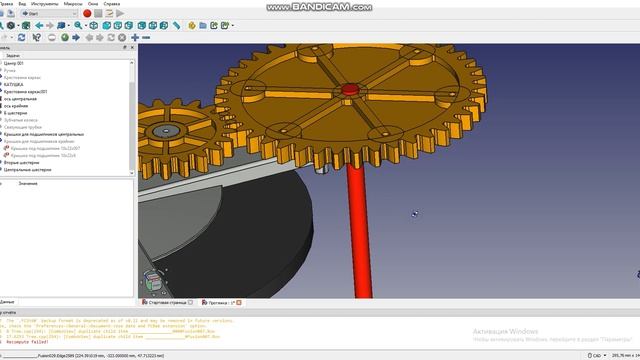The image size is (640, 360).
Task: Switch to the Протяжка : 1* document tab
Action: (x=221, y=302)
